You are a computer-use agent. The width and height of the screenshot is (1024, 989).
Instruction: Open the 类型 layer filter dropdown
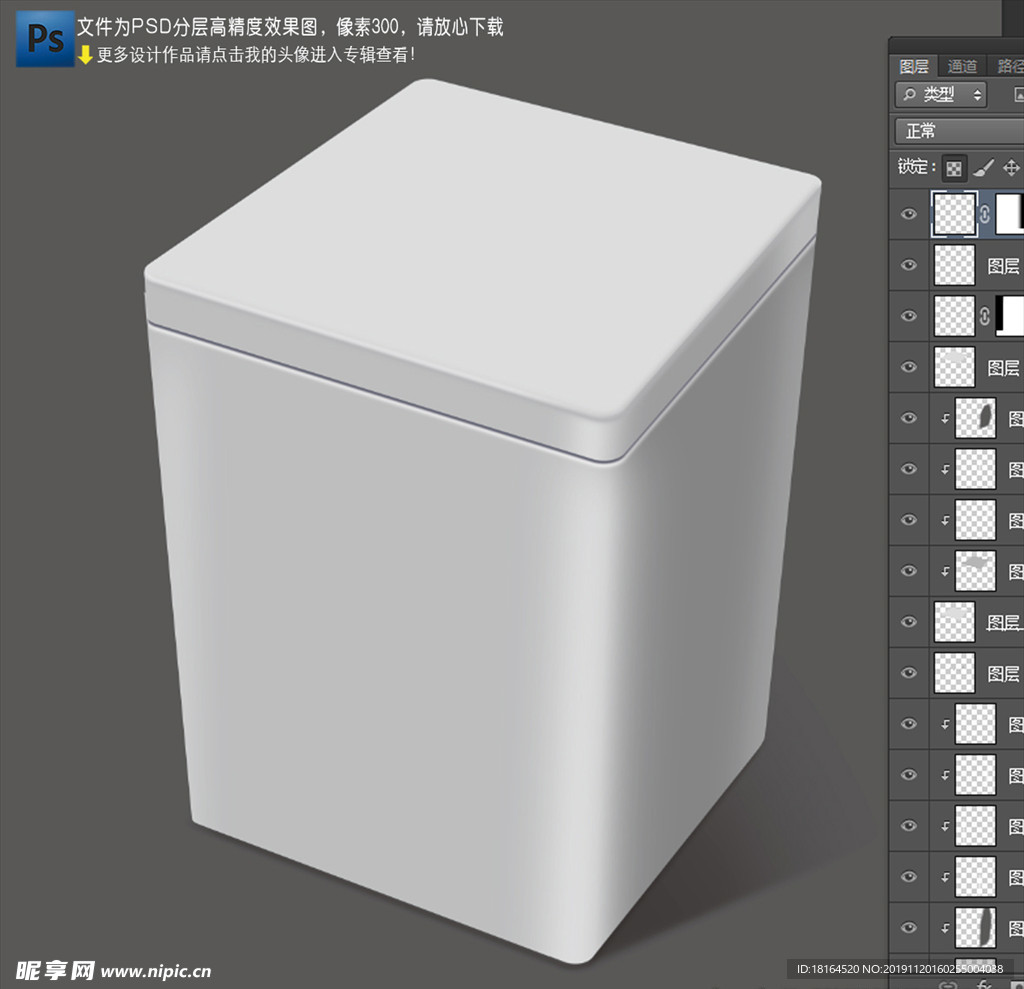(x=940, y=95)
